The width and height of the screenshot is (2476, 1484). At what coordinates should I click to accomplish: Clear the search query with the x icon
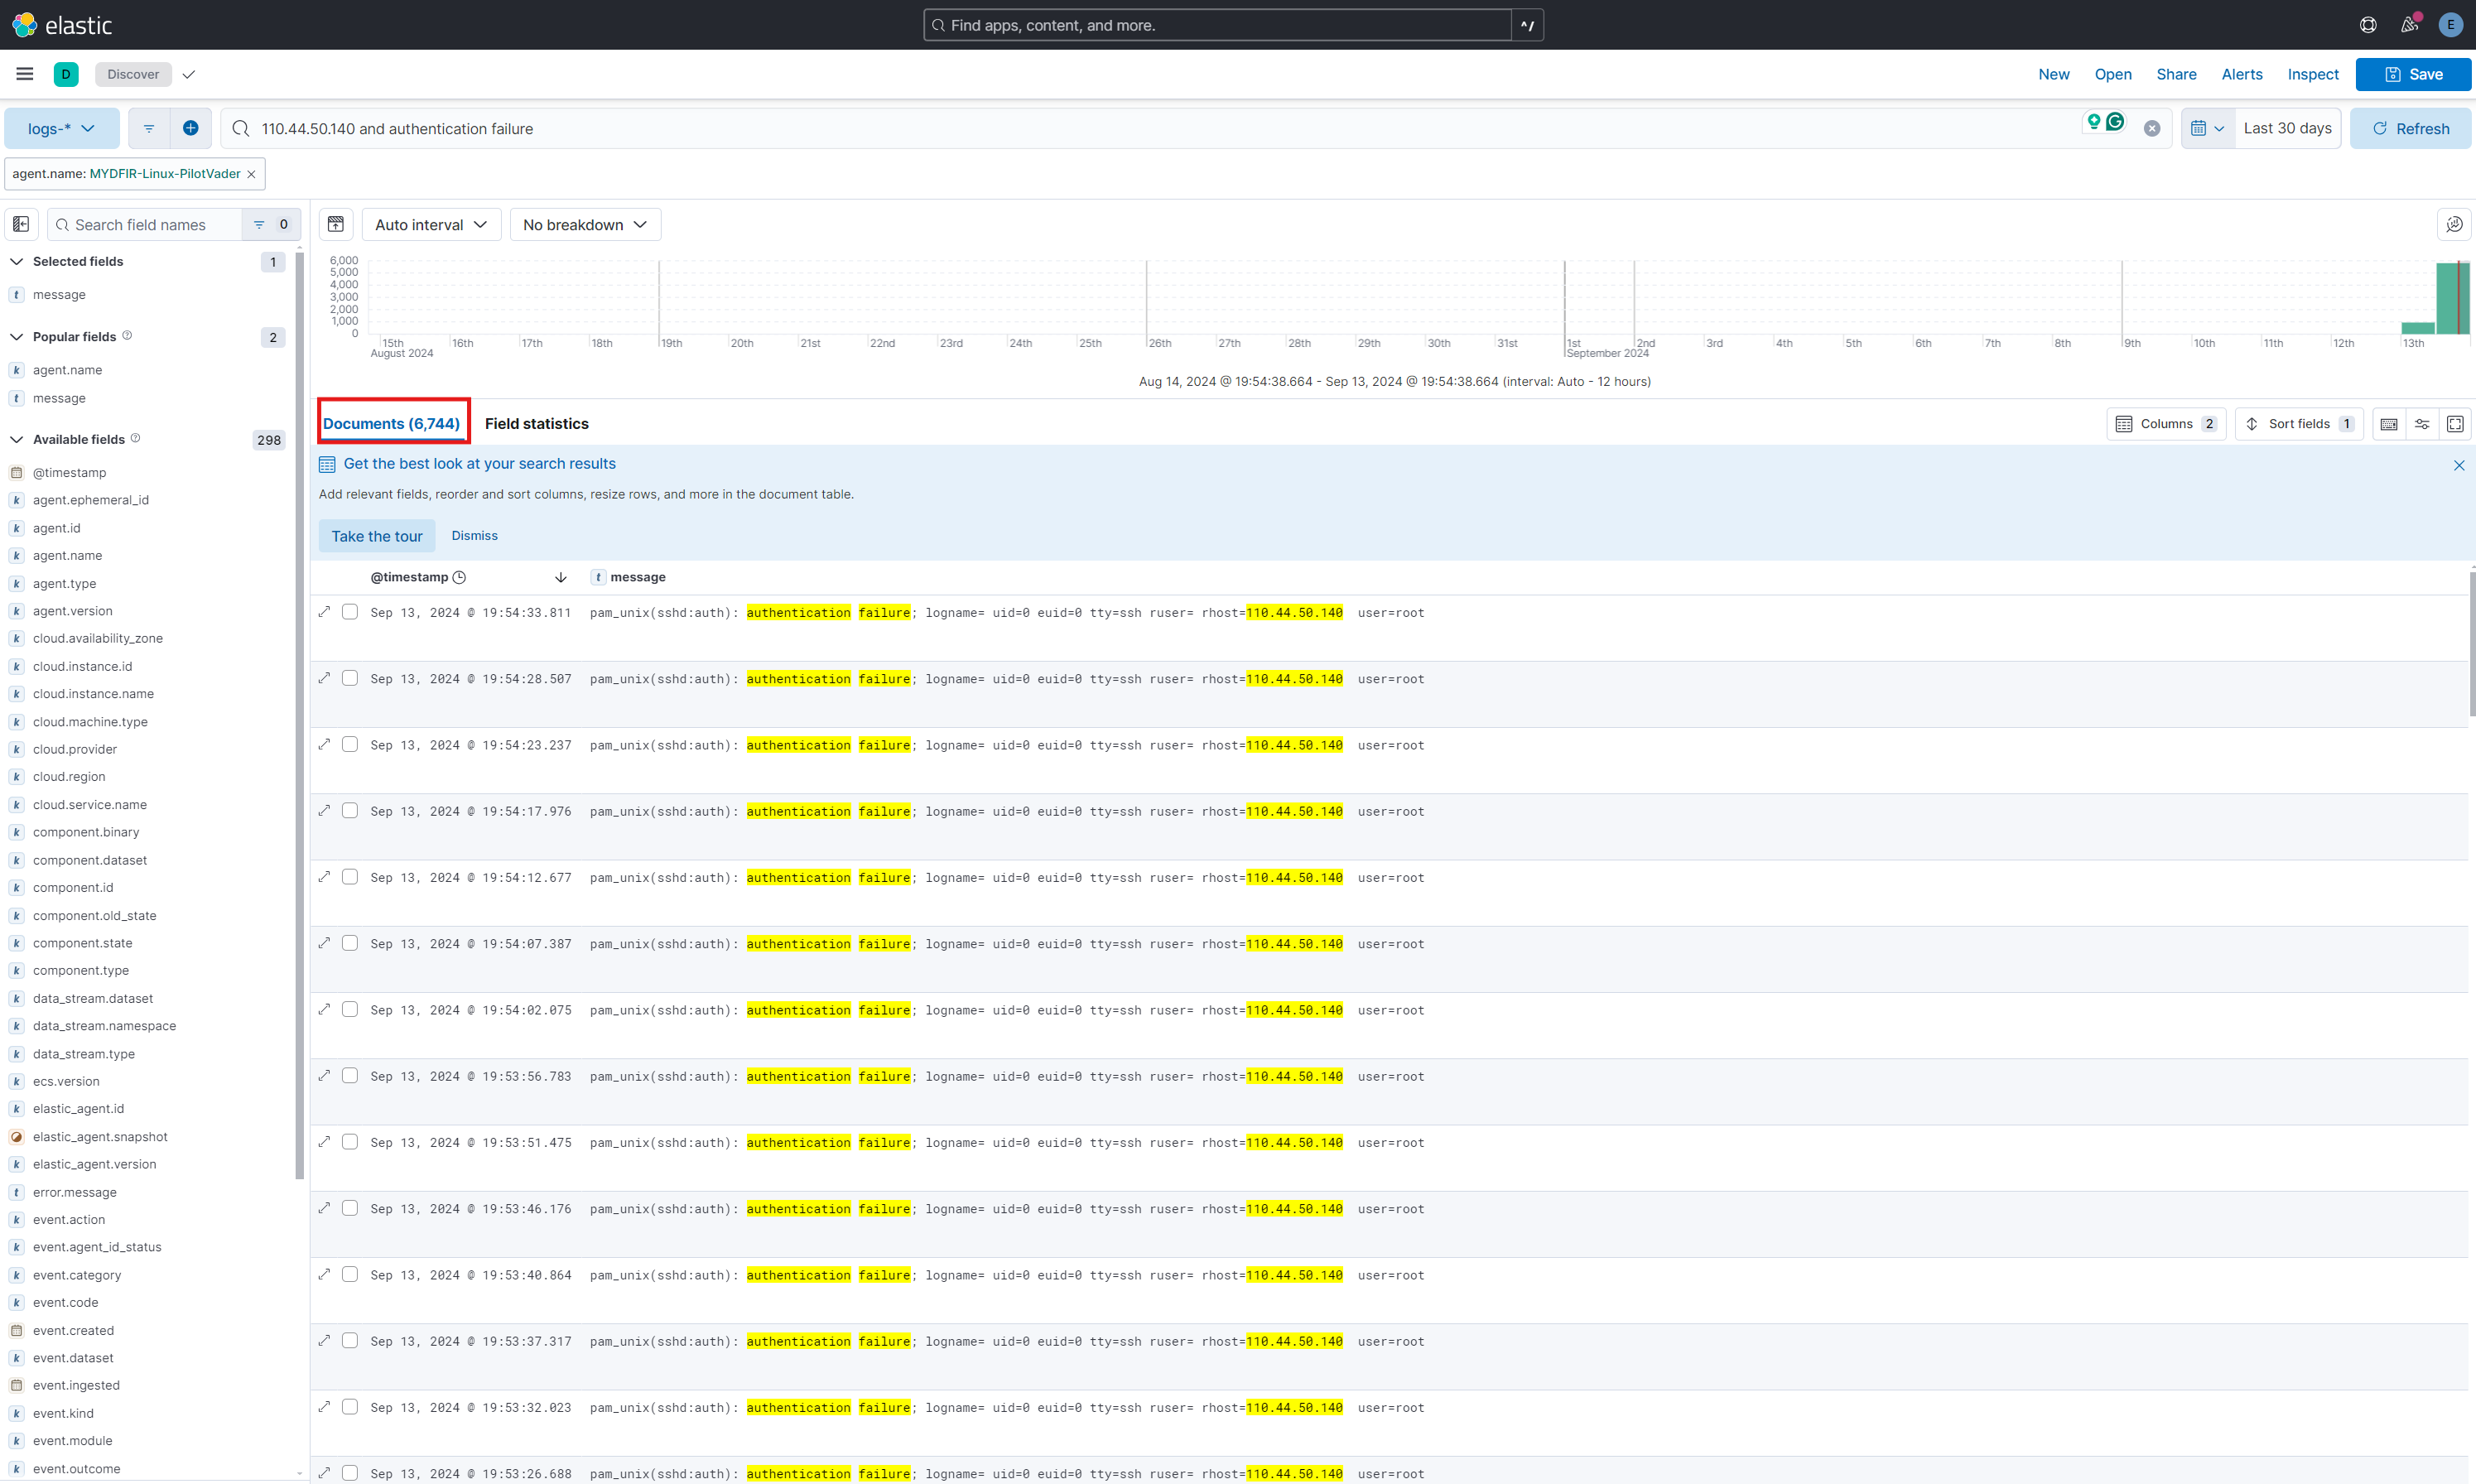tap(2152, 128)
